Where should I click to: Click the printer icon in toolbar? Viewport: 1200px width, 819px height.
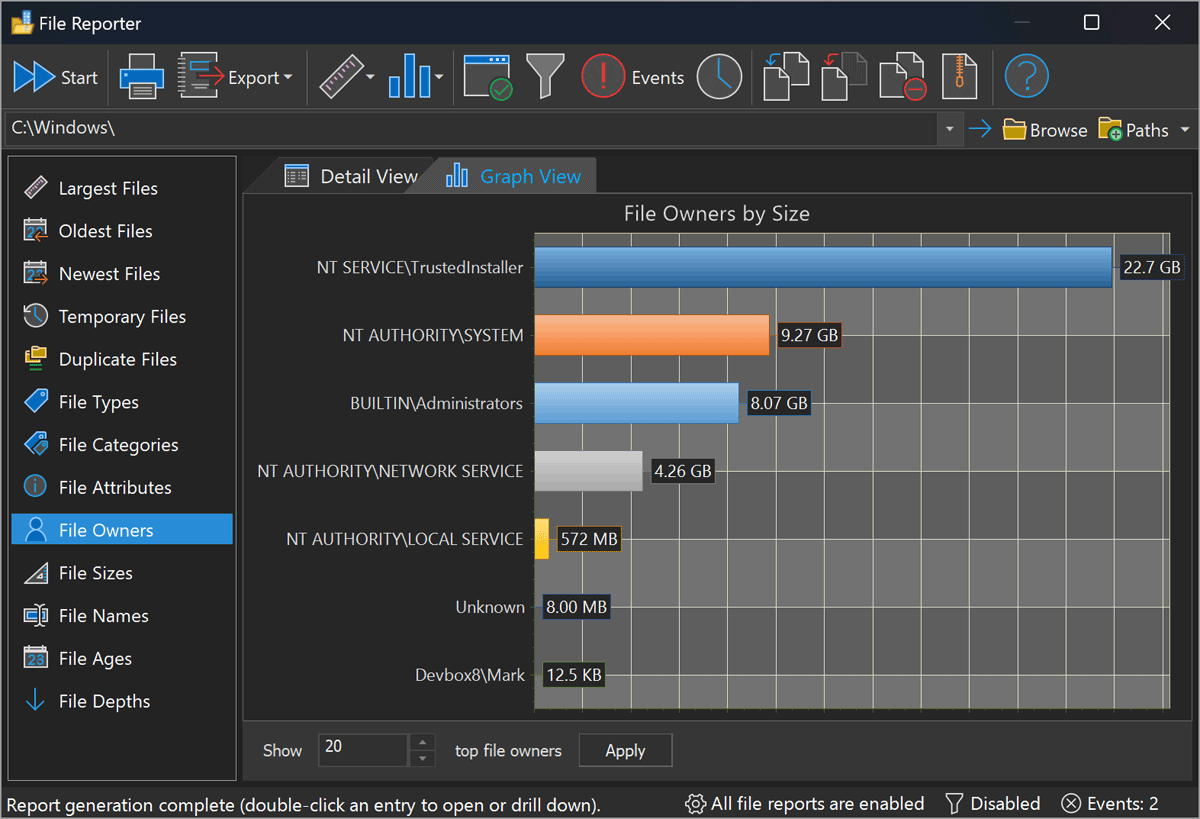coord(141,77)
